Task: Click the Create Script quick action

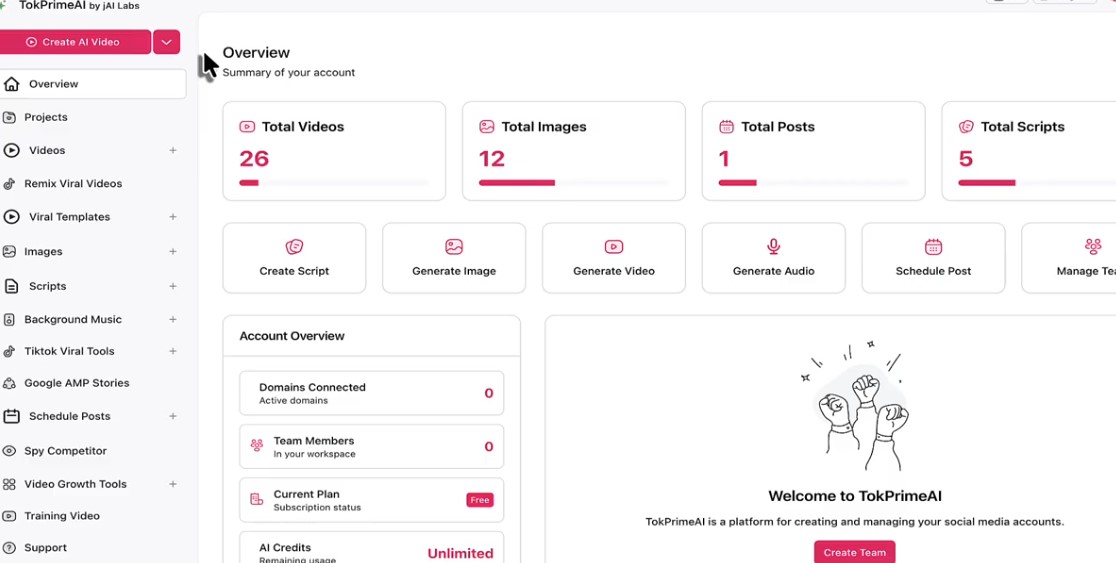Action: 294,258
